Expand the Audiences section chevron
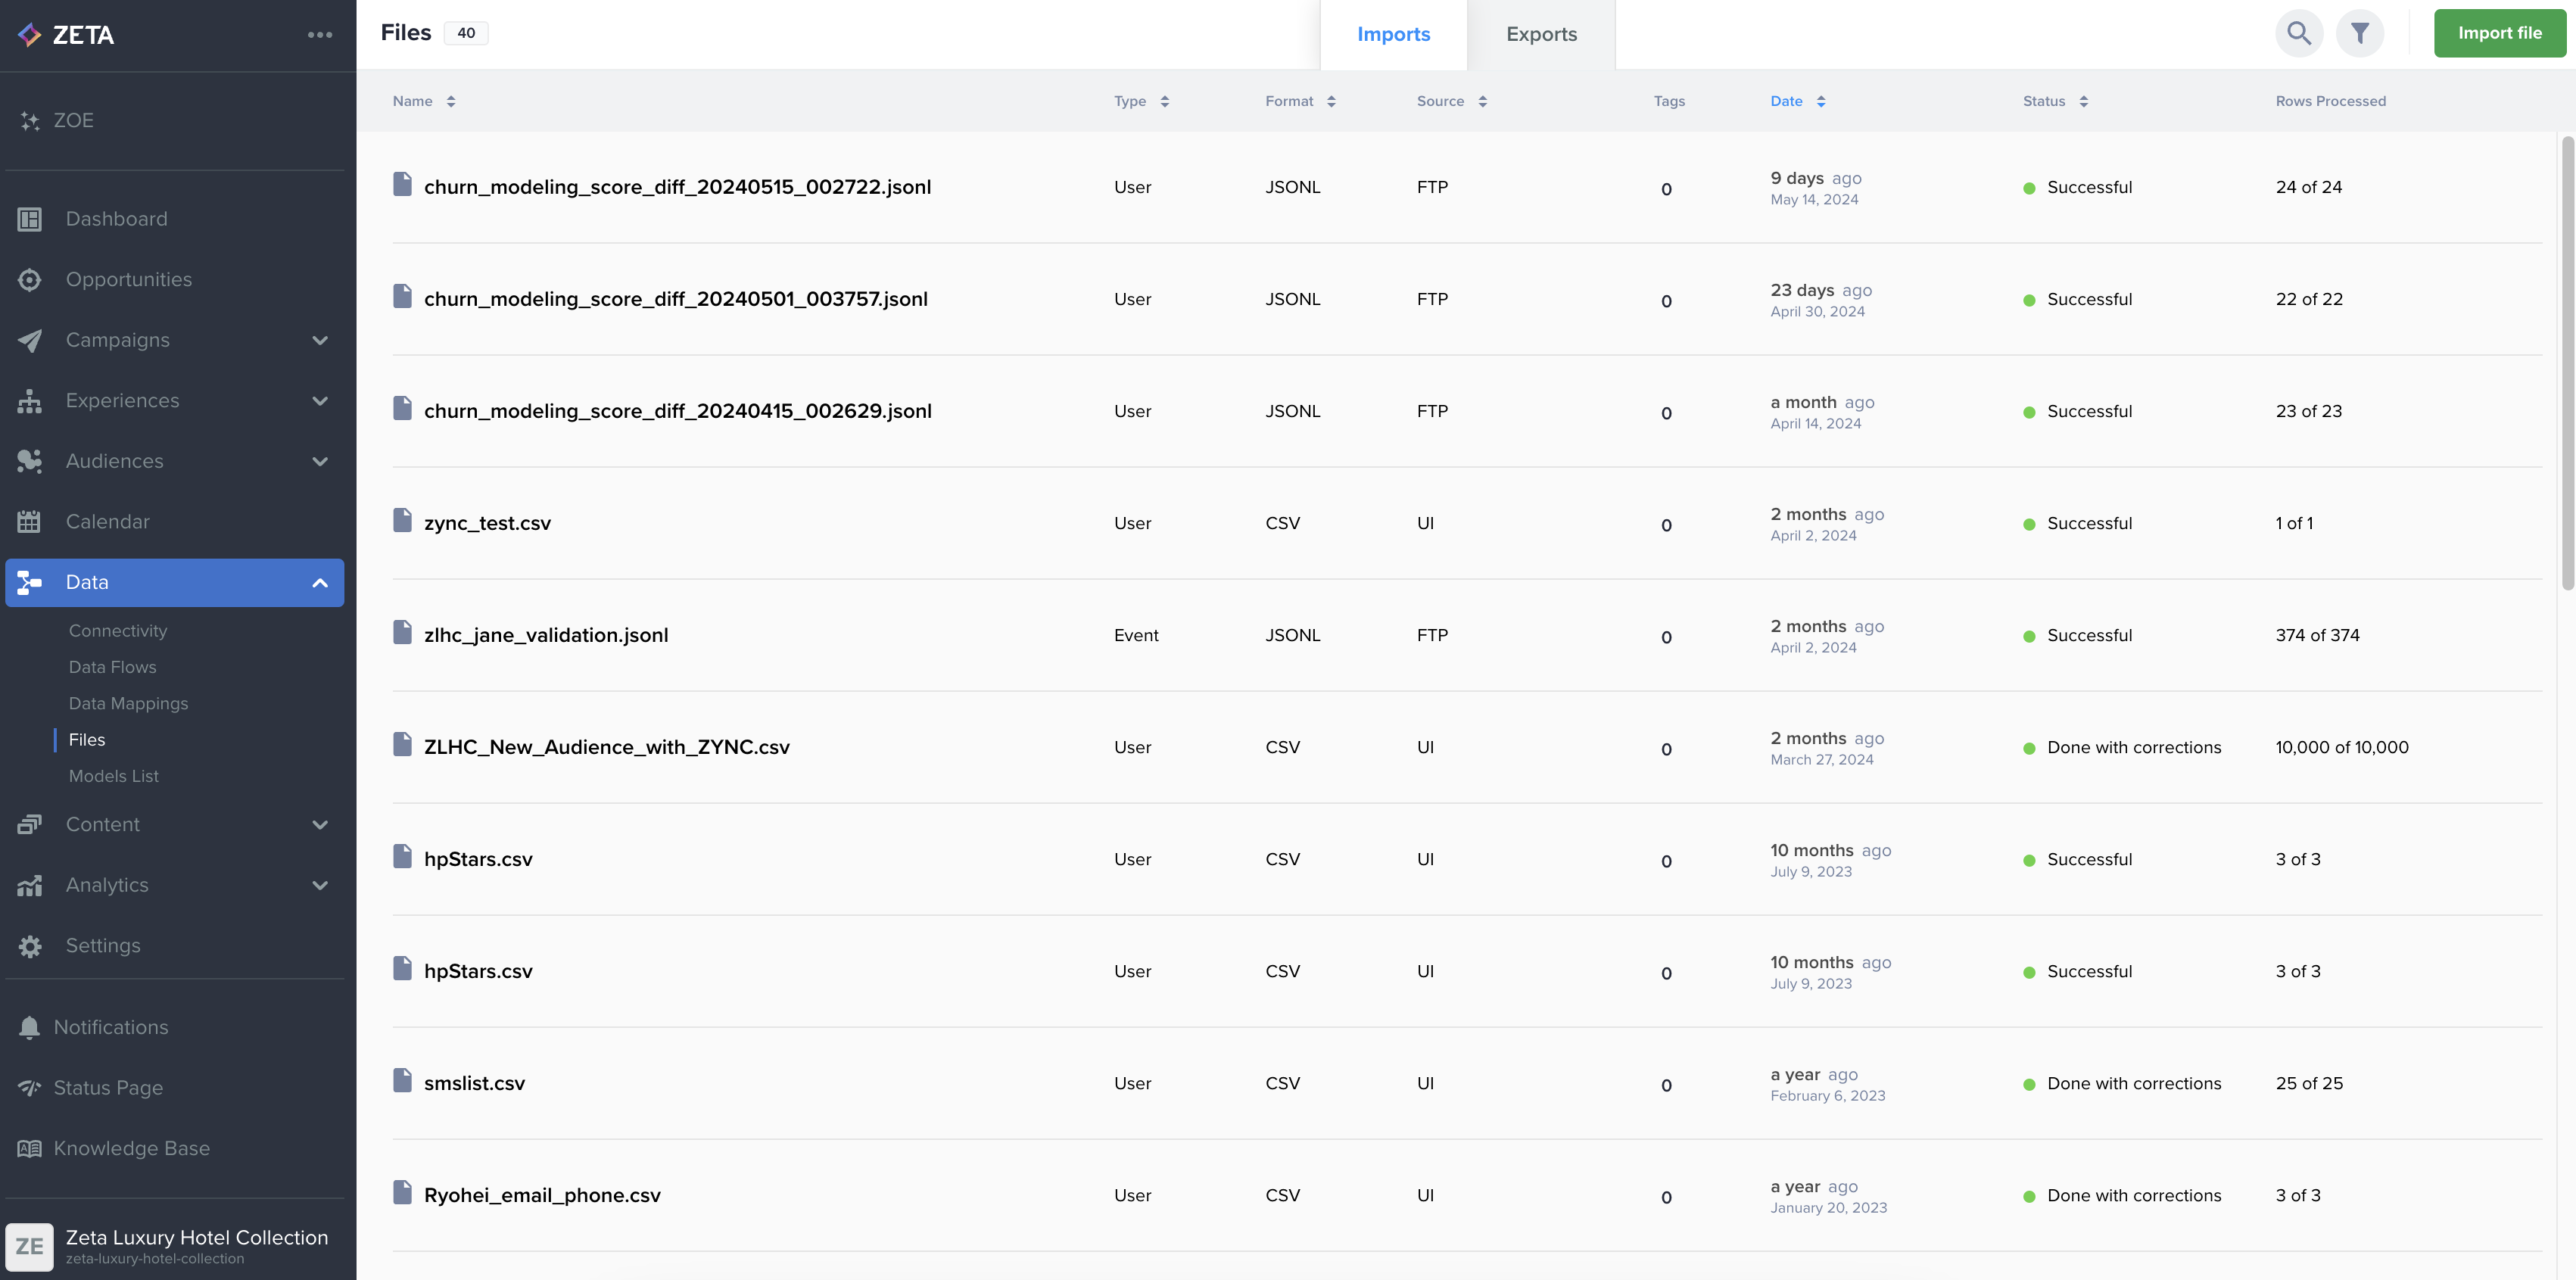The image size is (2576, 1280). coord(320,462)
